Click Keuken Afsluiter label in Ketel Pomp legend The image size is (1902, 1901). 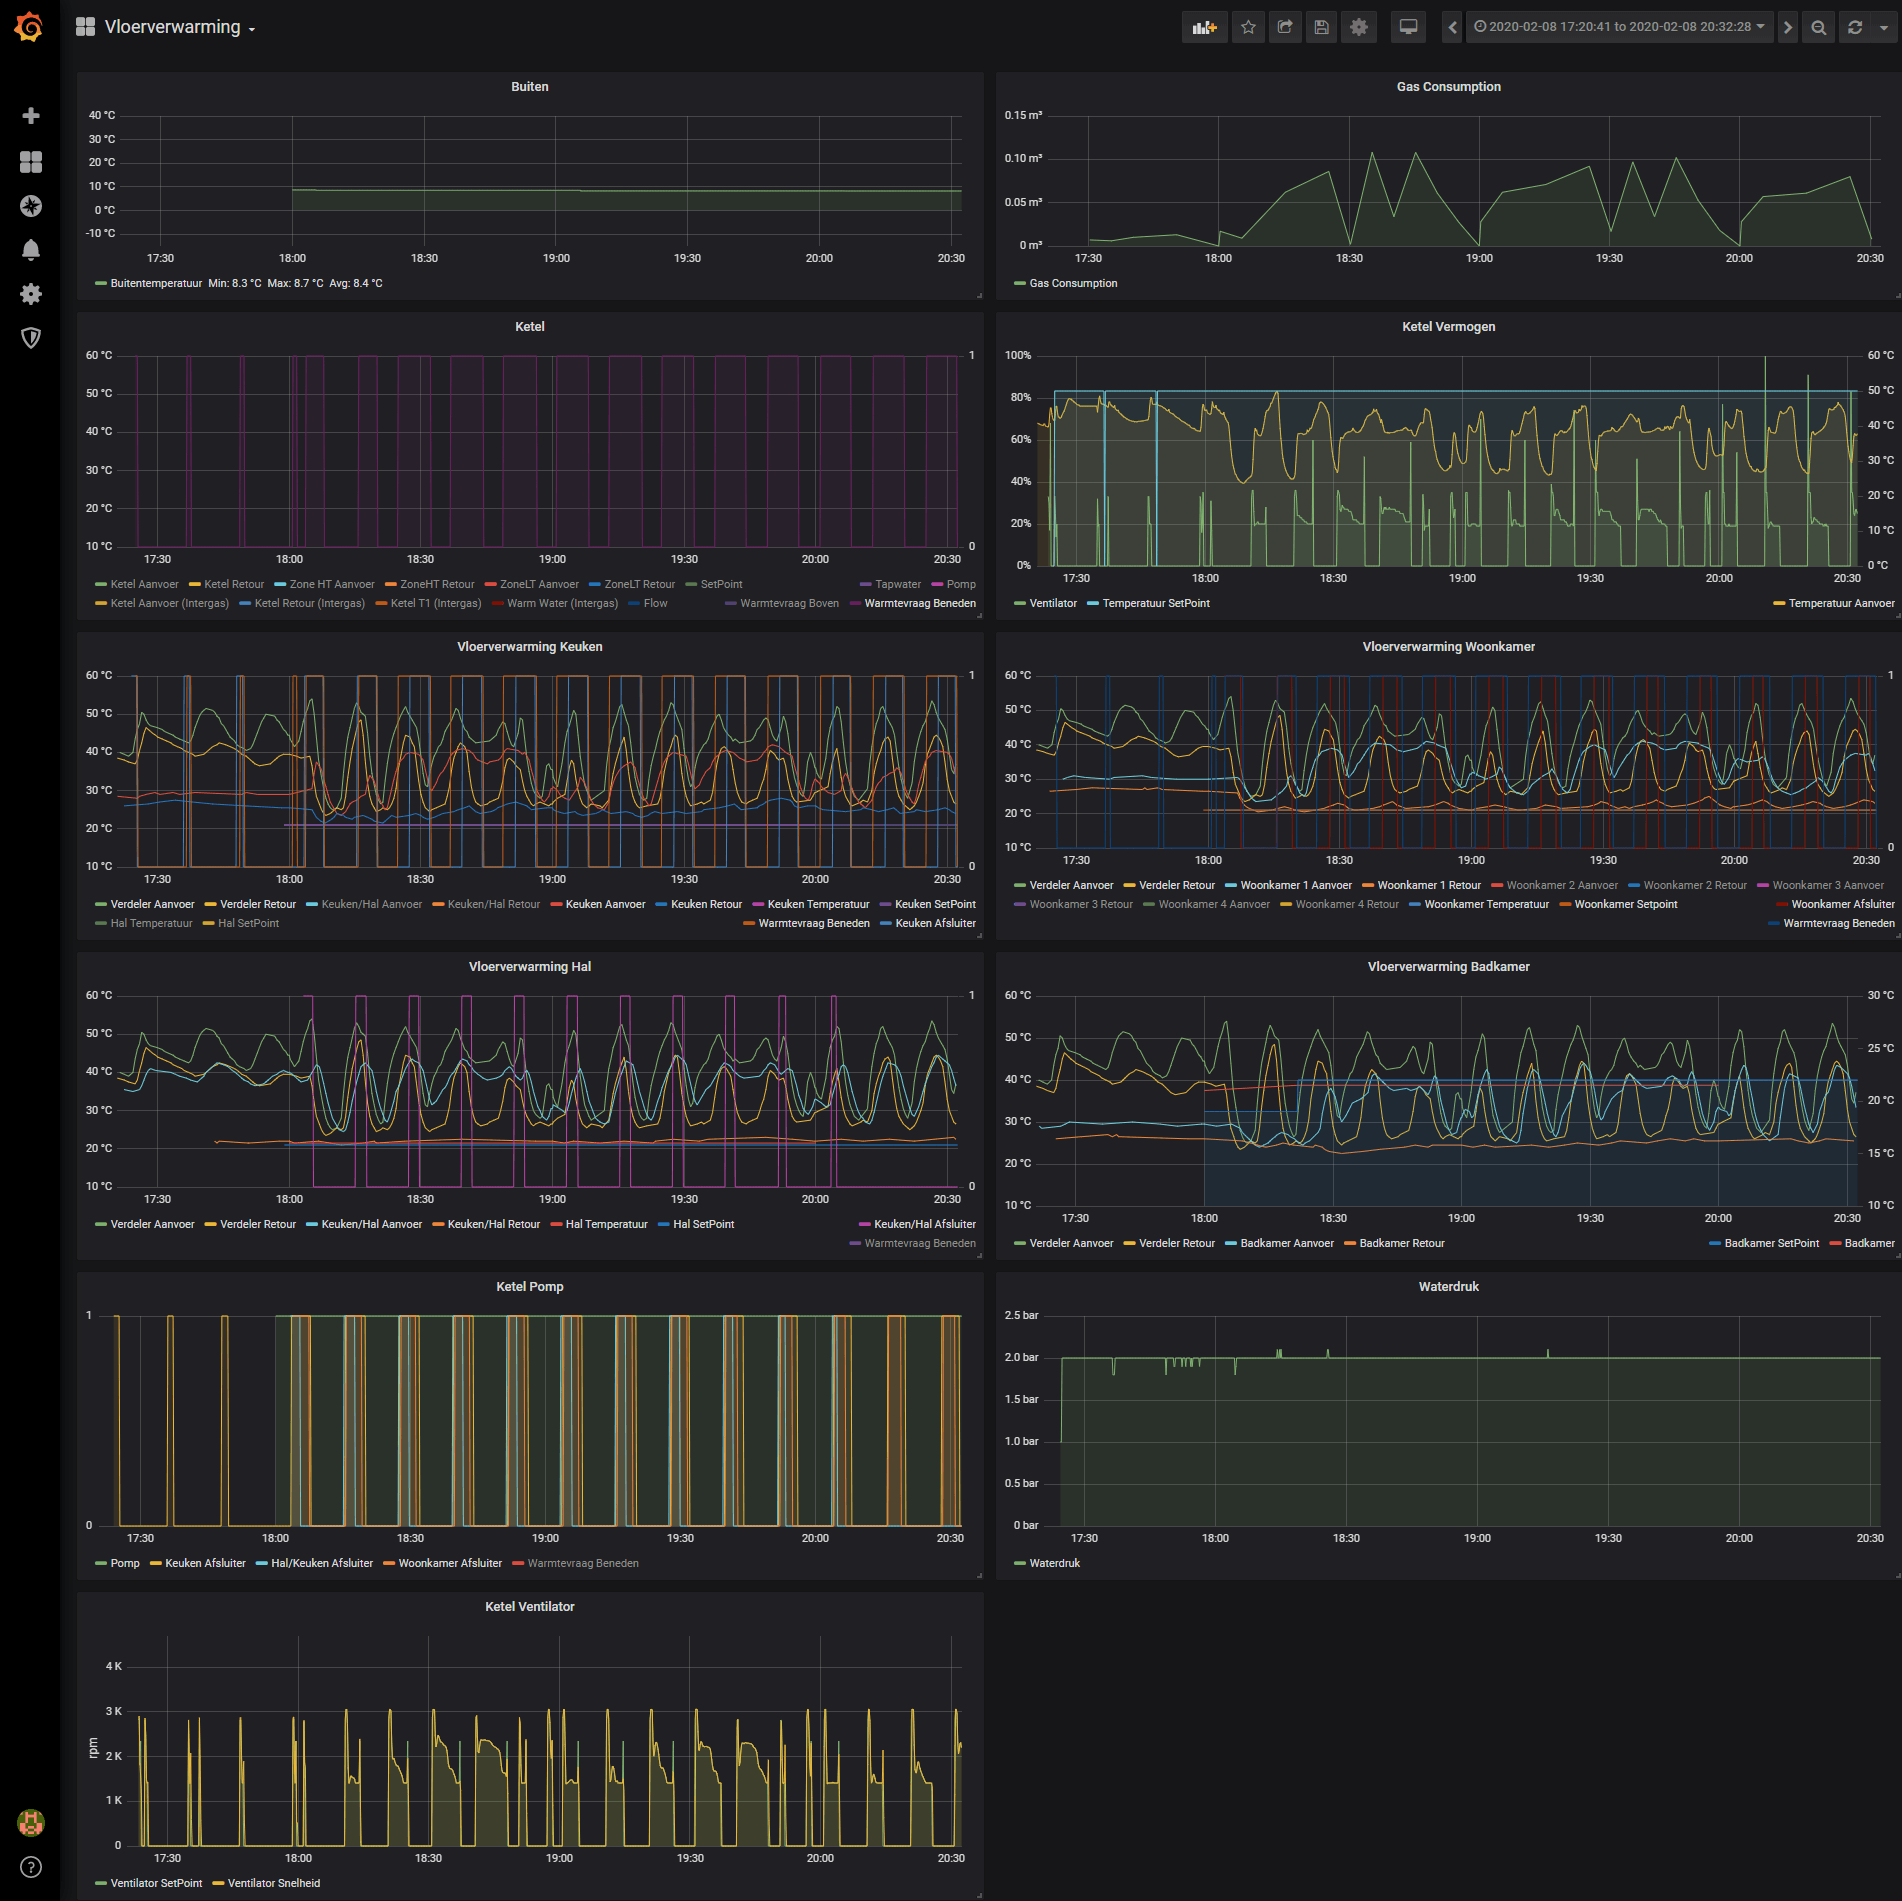(205, 1564)
